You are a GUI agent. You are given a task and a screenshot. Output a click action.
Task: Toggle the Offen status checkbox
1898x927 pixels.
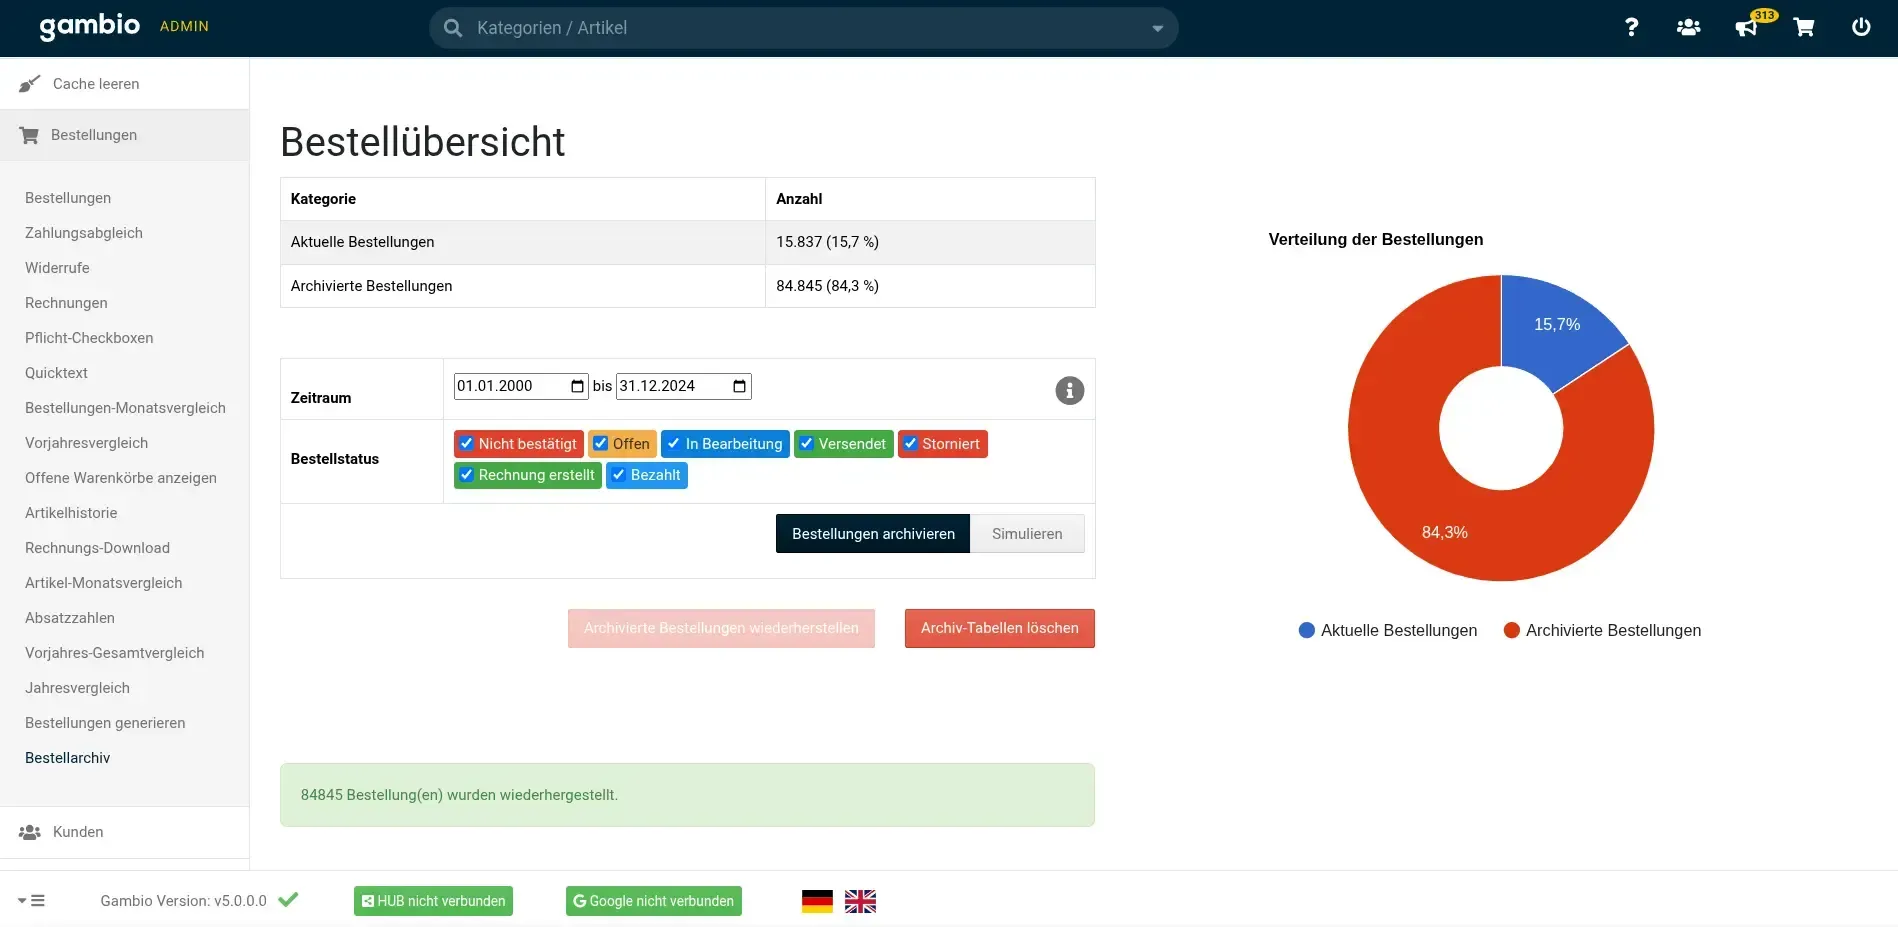pos(601,444)
